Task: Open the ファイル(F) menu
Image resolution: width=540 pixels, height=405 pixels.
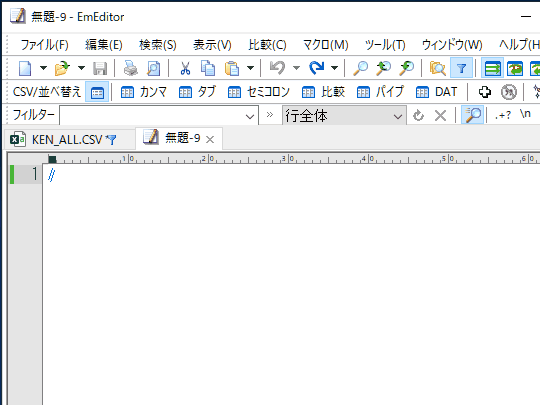Action: click(44, 45)
